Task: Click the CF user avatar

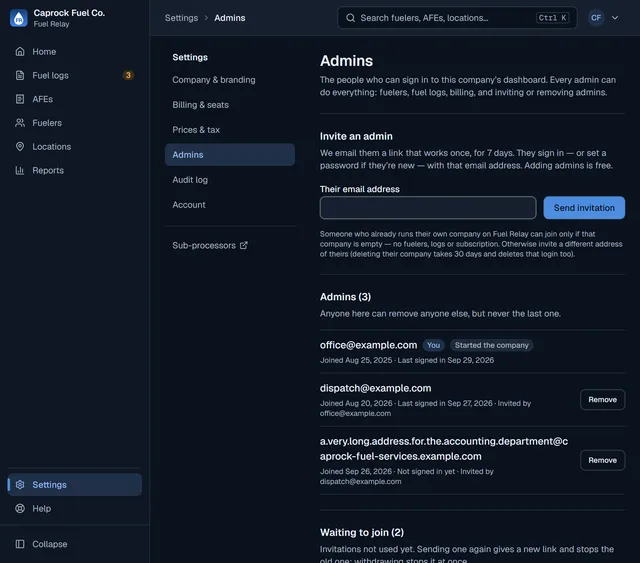Action: [x=596, y=18]
